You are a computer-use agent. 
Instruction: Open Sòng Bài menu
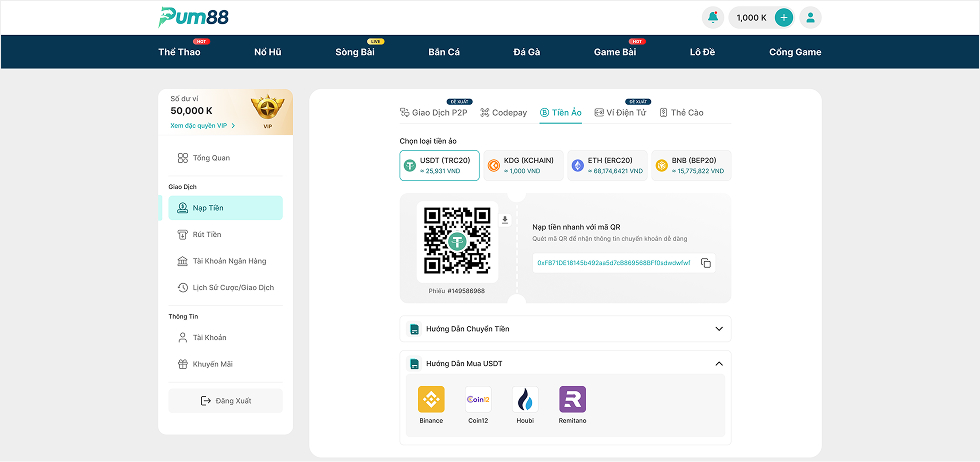coord(355,52)
